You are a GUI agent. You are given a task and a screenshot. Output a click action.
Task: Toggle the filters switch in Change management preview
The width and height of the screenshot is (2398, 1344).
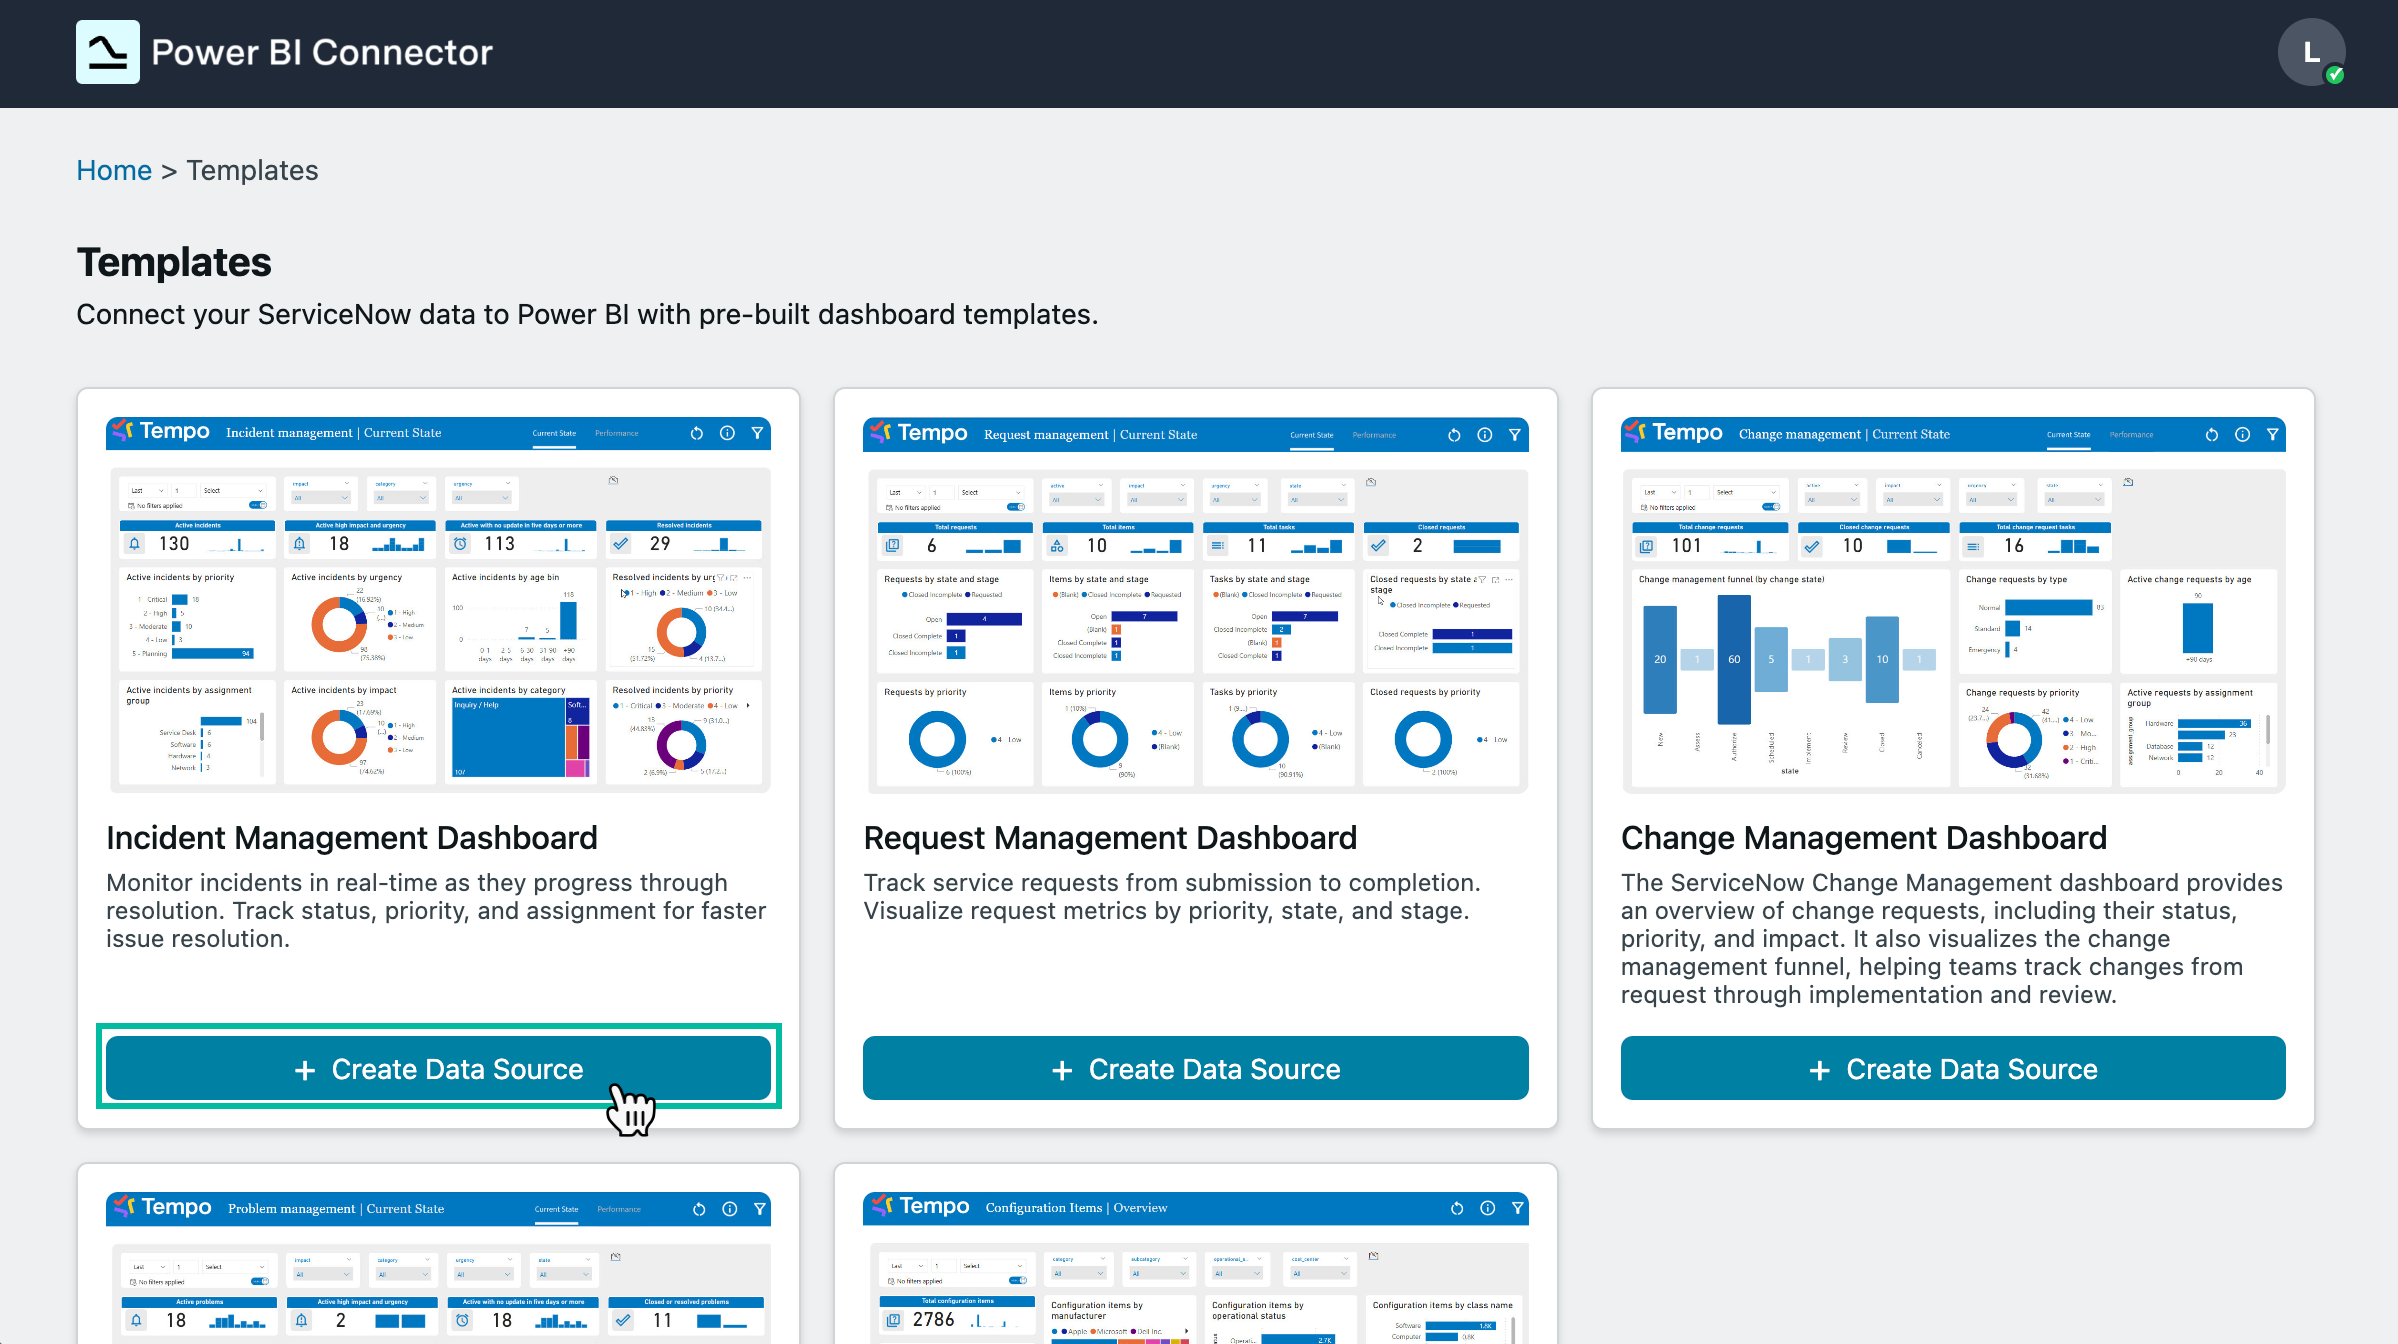point(1771,508)
